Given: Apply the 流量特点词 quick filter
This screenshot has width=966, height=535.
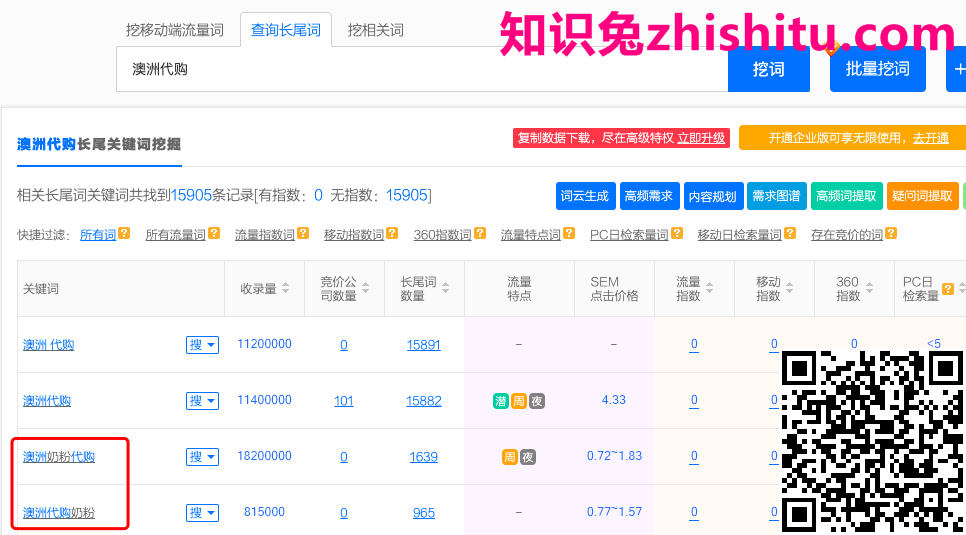Looking at the screenshot, I should tap(530, 235).
